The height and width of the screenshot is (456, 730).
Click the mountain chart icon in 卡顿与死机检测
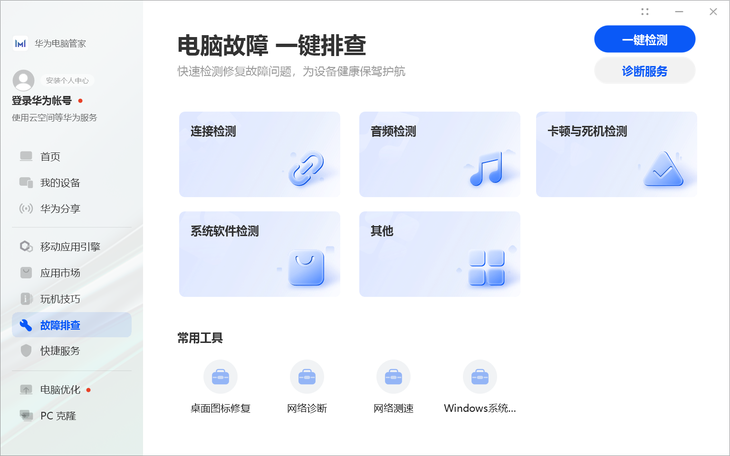click(663, 169)
